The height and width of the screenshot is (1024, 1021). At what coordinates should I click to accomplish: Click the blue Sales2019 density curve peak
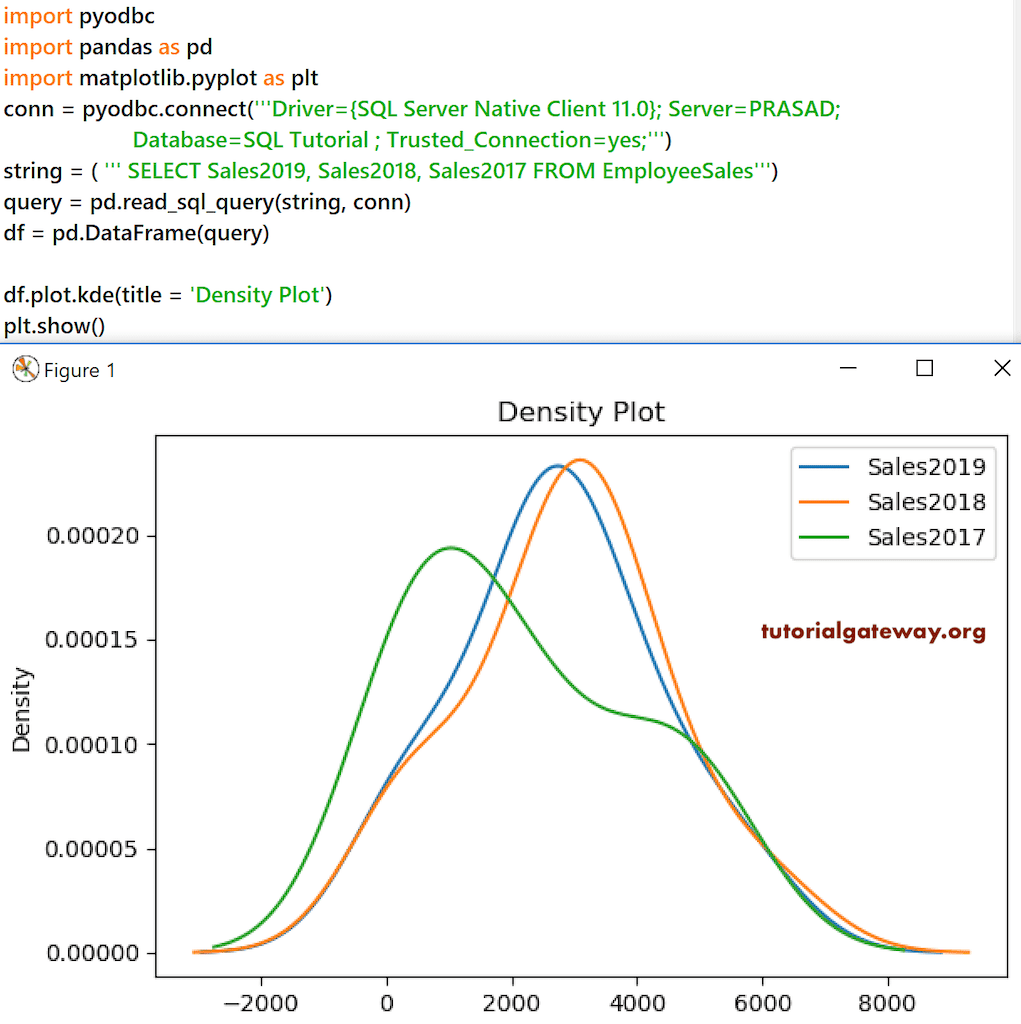(557, 465)
